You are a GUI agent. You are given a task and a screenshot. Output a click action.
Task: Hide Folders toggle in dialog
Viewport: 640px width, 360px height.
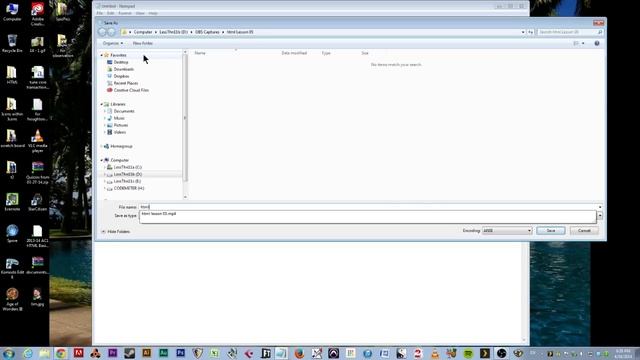(x=116, y=231)
